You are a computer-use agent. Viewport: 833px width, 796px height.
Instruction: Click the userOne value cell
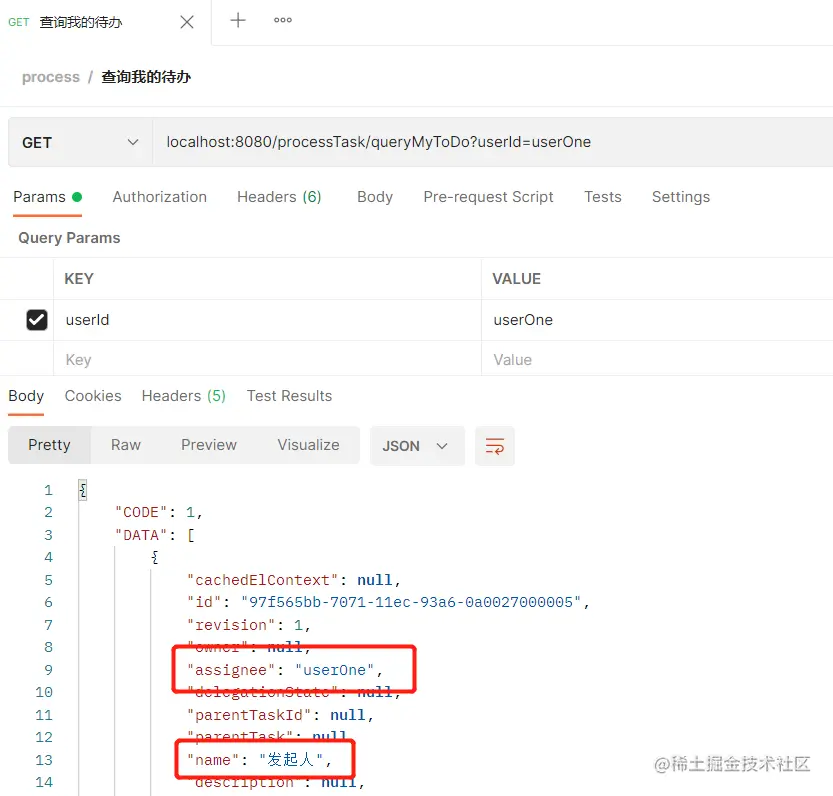(657, 320)
